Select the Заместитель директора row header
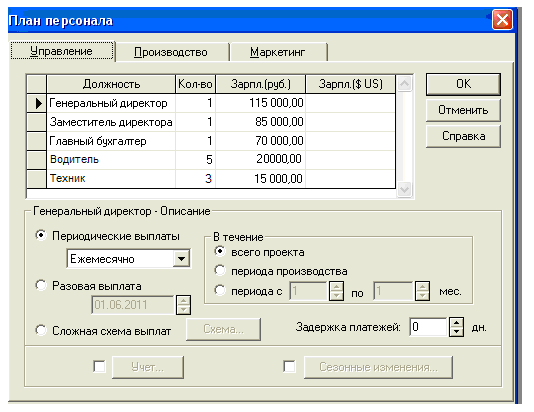 [x=37, y=122]
